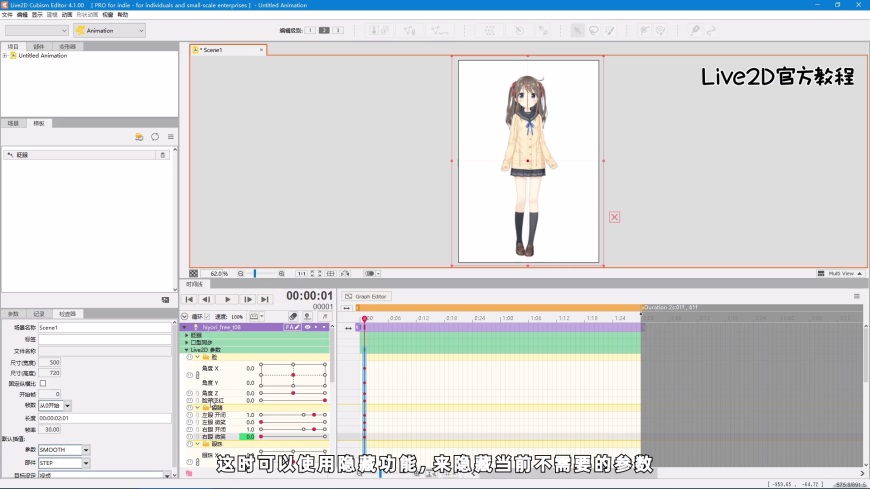Screen dimensions: 870x489
Task: Click the eraser icon in timeline toolbar
Action: 293,316
